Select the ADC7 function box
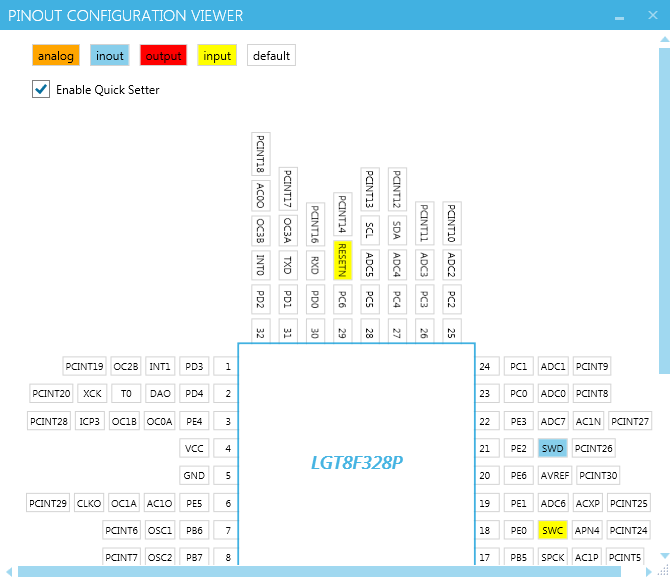 click(552, 421)
